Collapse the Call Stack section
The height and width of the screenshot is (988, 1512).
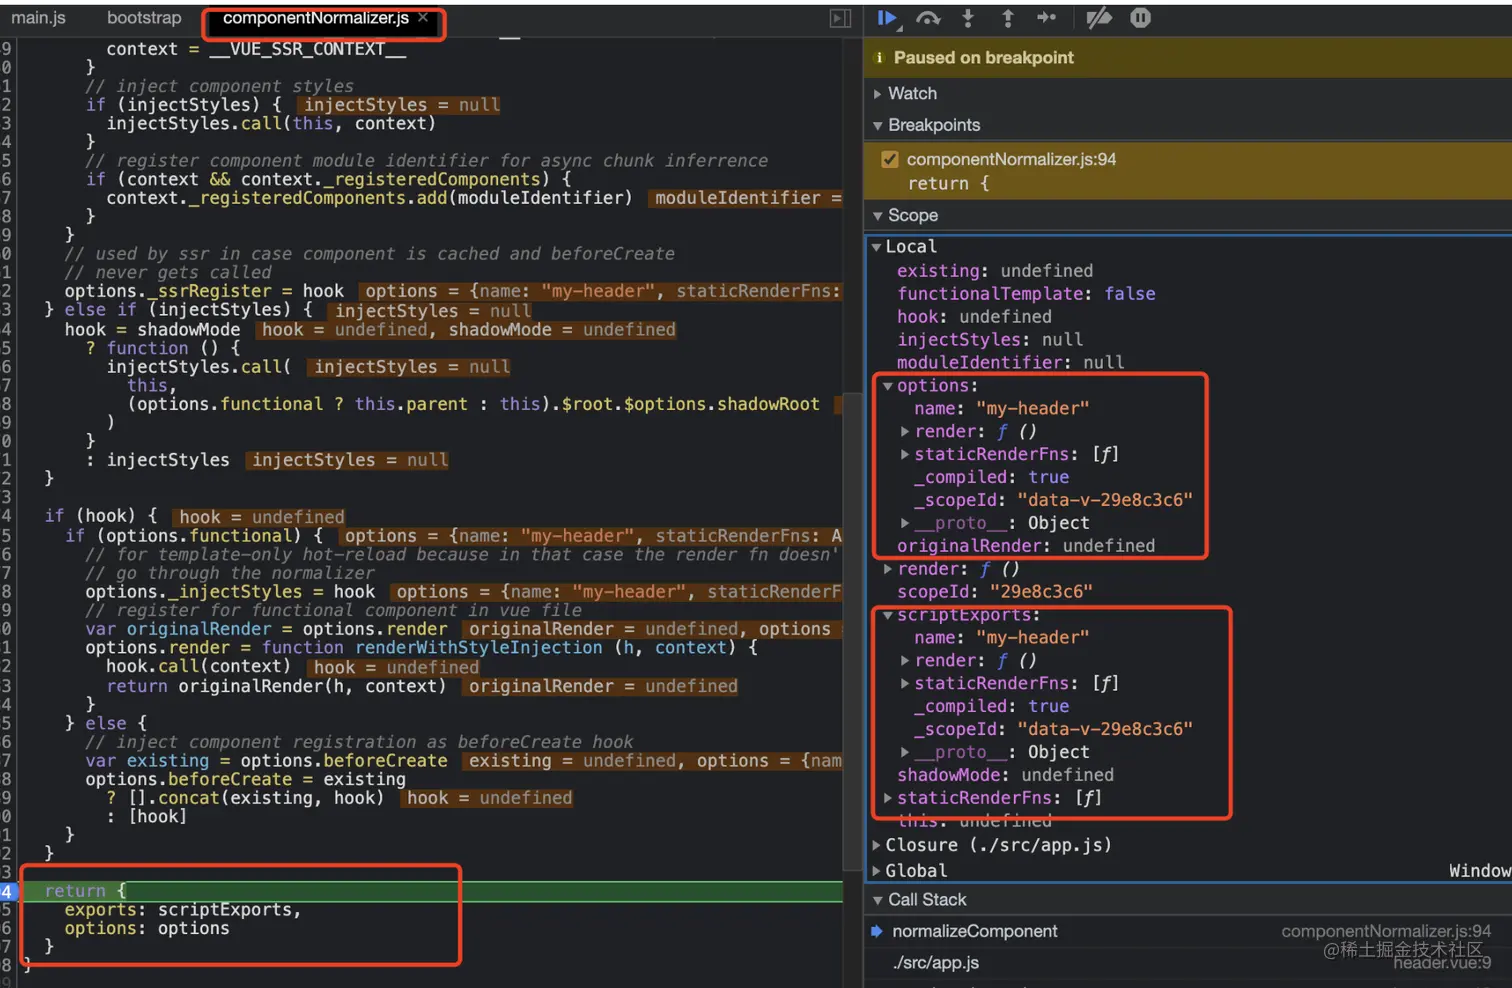click(x=877, y=900)
